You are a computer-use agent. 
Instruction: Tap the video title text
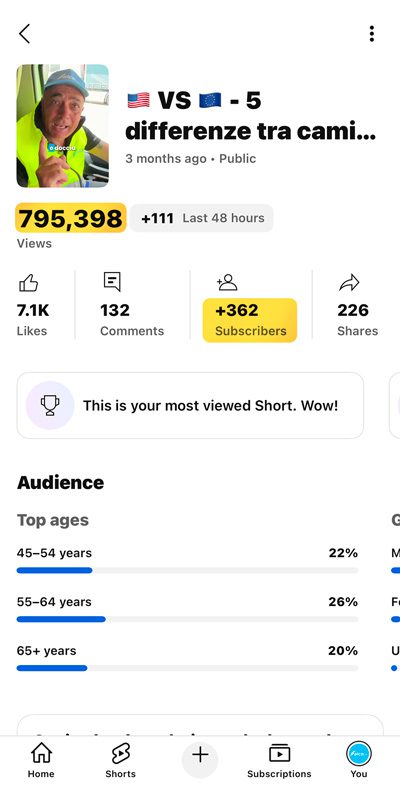coord(251,116)
